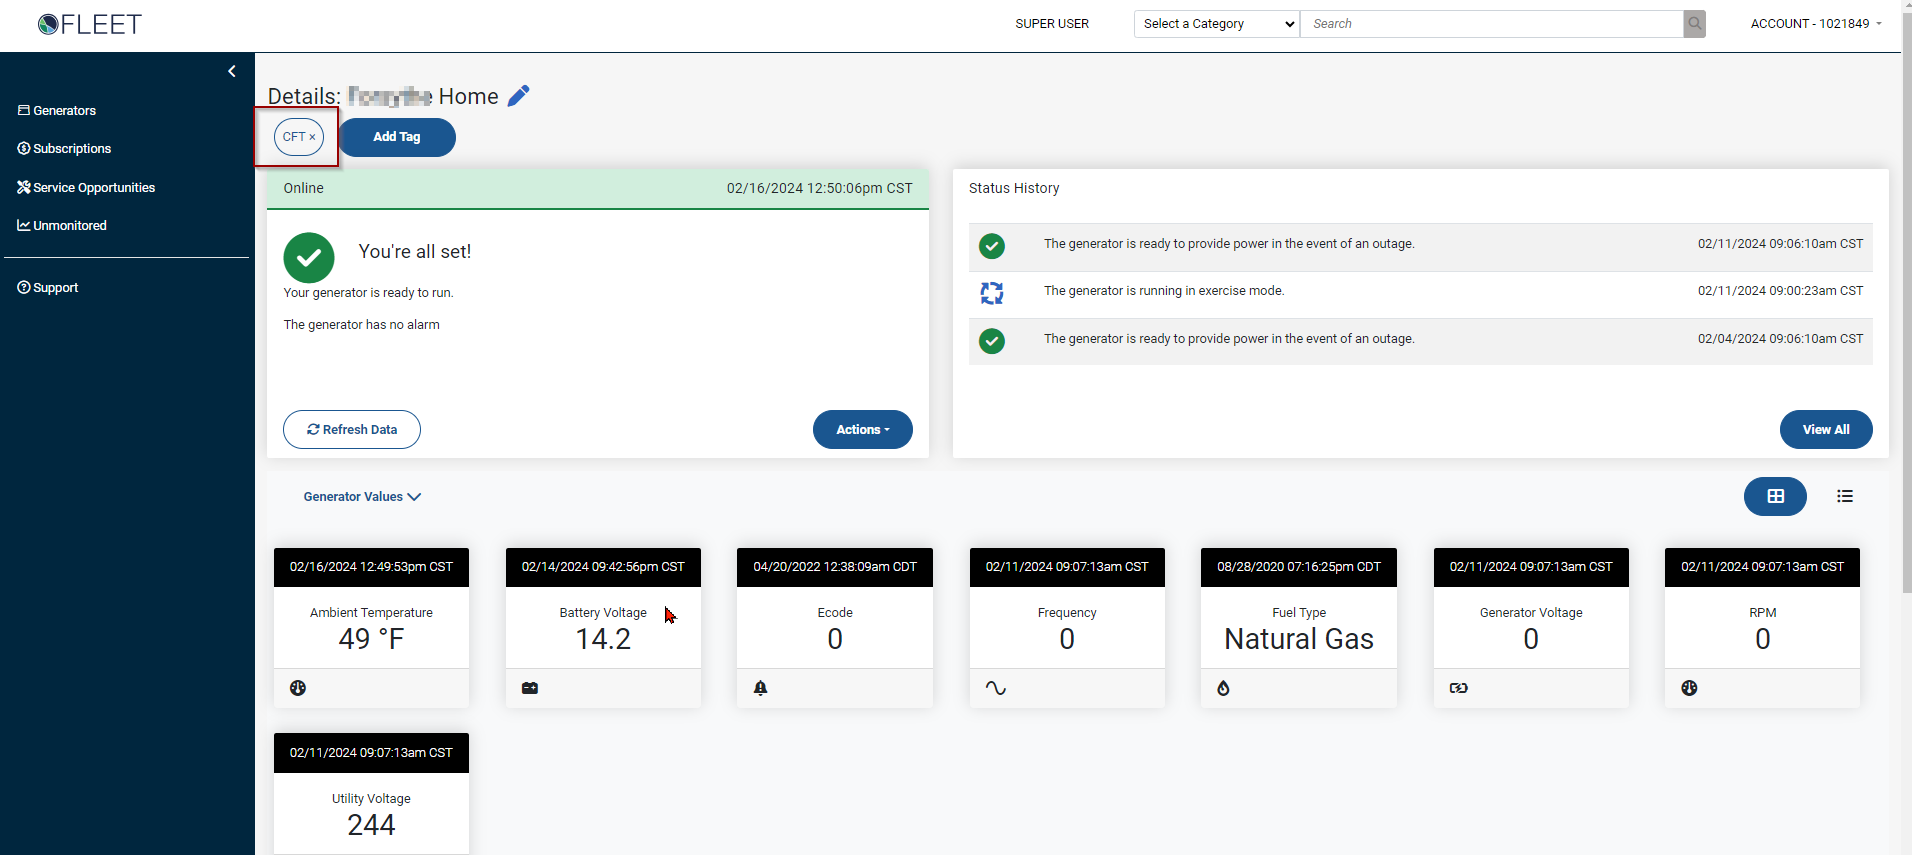The width and height of the screenshot is (1912, 855).
Task: Click the 02/11/2024 09:06:10am ready checkmark icon
Action: (992, 246)
